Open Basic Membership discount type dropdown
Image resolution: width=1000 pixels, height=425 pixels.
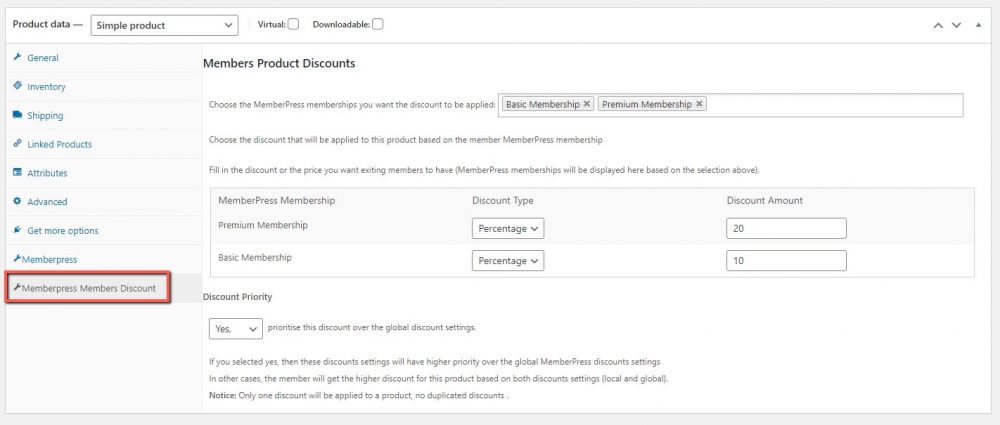(x=508, y=261)
